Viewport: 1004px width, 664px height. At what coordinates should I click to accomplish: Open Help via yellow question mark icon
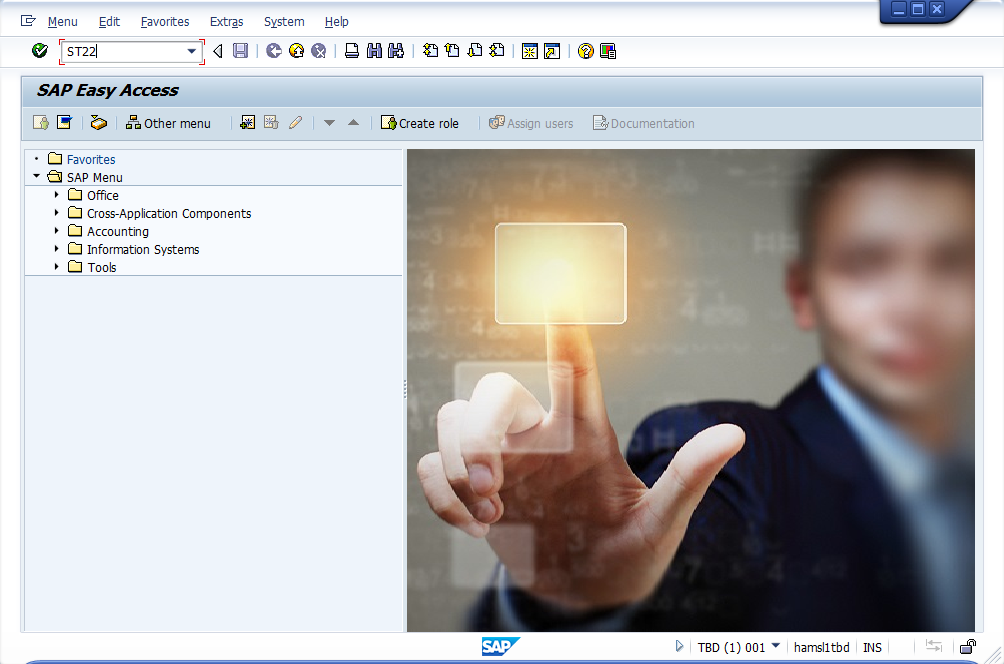click(x=586, y=51)
